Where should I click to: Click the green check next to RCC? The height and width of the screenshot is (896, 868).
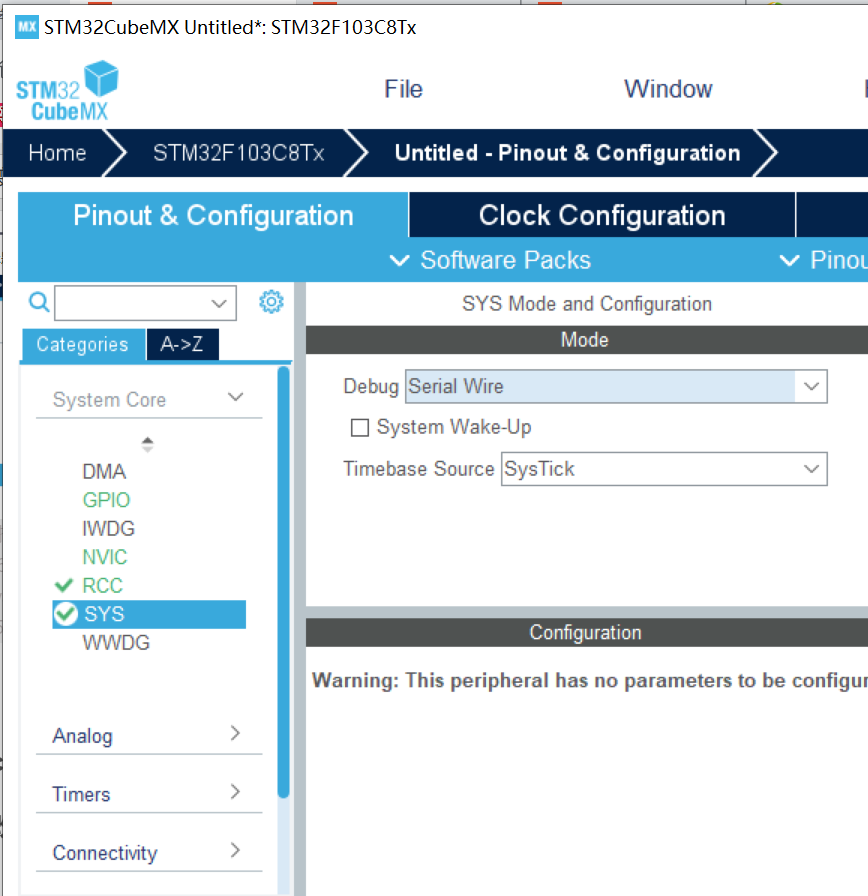tap(63, 585)
